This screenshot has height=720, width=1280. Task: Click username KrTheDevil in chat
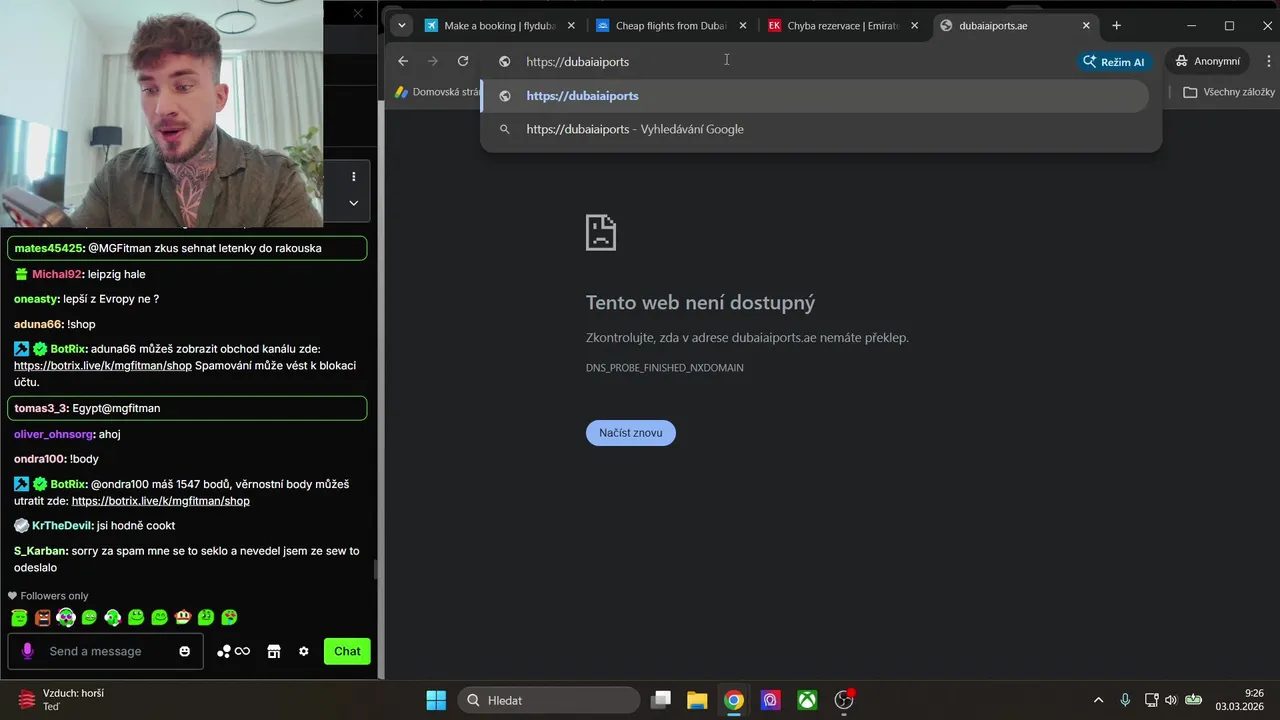click(62, 526)
